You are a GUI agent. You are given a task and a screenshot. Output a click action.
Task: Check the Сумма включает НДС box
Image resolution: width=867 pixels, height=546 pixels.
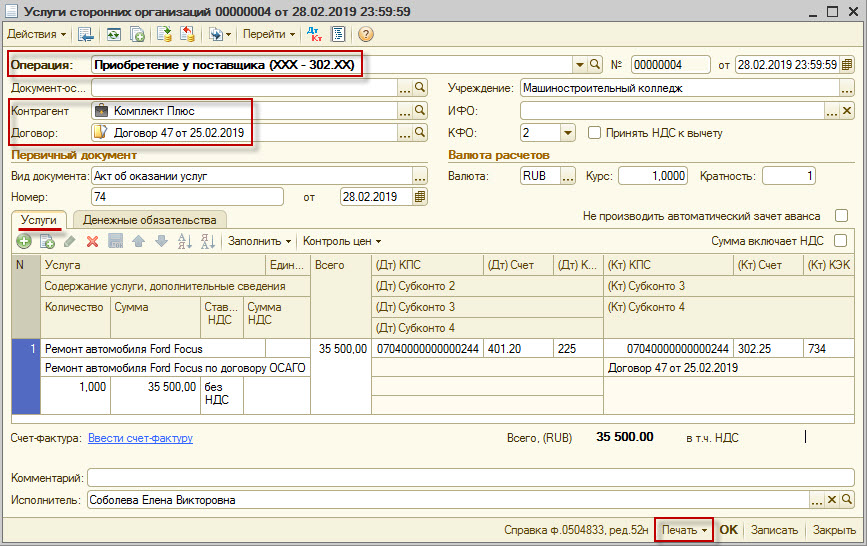[841, 240]
